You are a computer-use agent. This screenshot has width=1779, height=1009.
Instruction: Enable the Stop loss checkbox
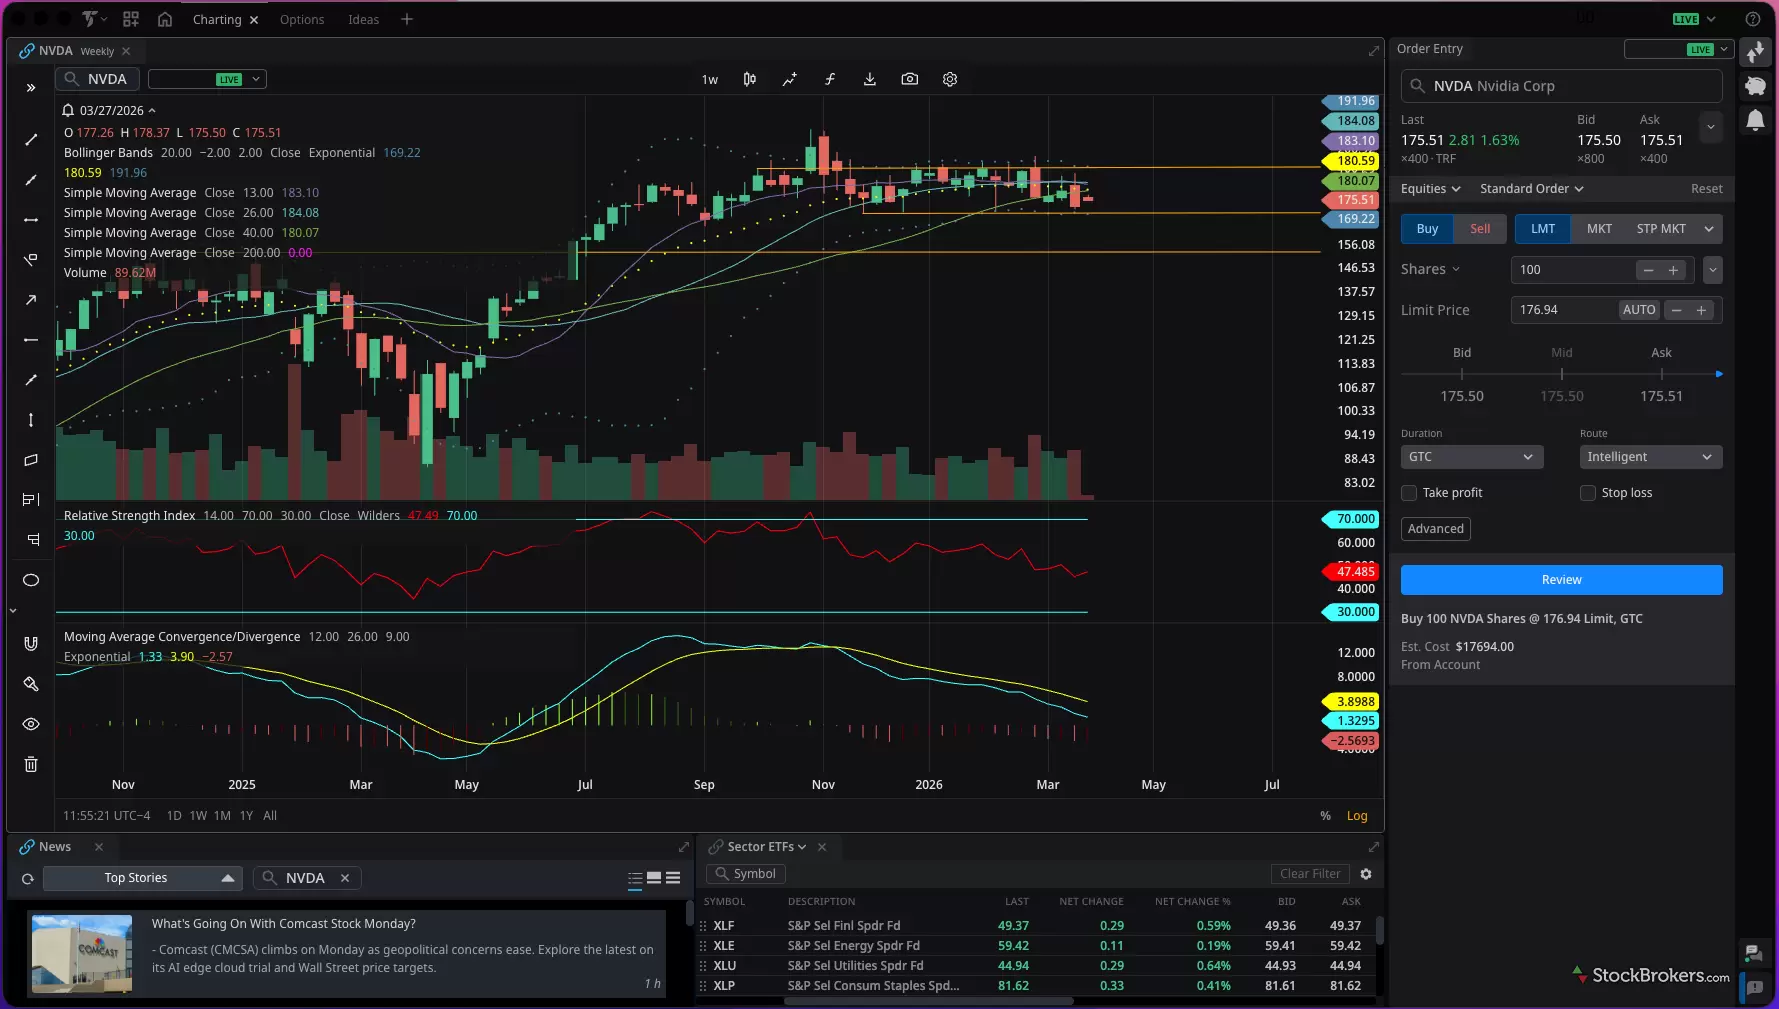pyautogui.click(x=1588, y=493)
